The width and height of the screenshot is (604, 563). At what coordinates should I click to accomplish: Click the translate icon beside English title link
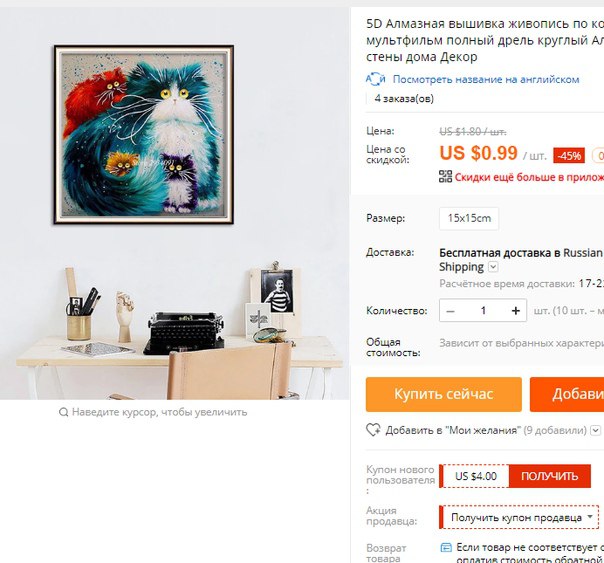point(375,79)
